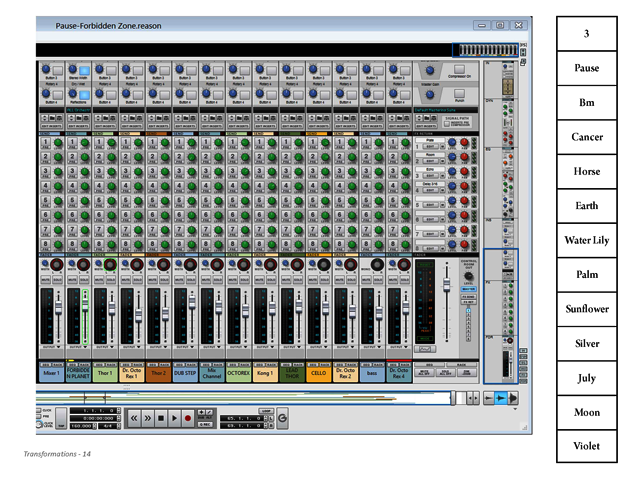Click the song position bar field

point(93,411)
